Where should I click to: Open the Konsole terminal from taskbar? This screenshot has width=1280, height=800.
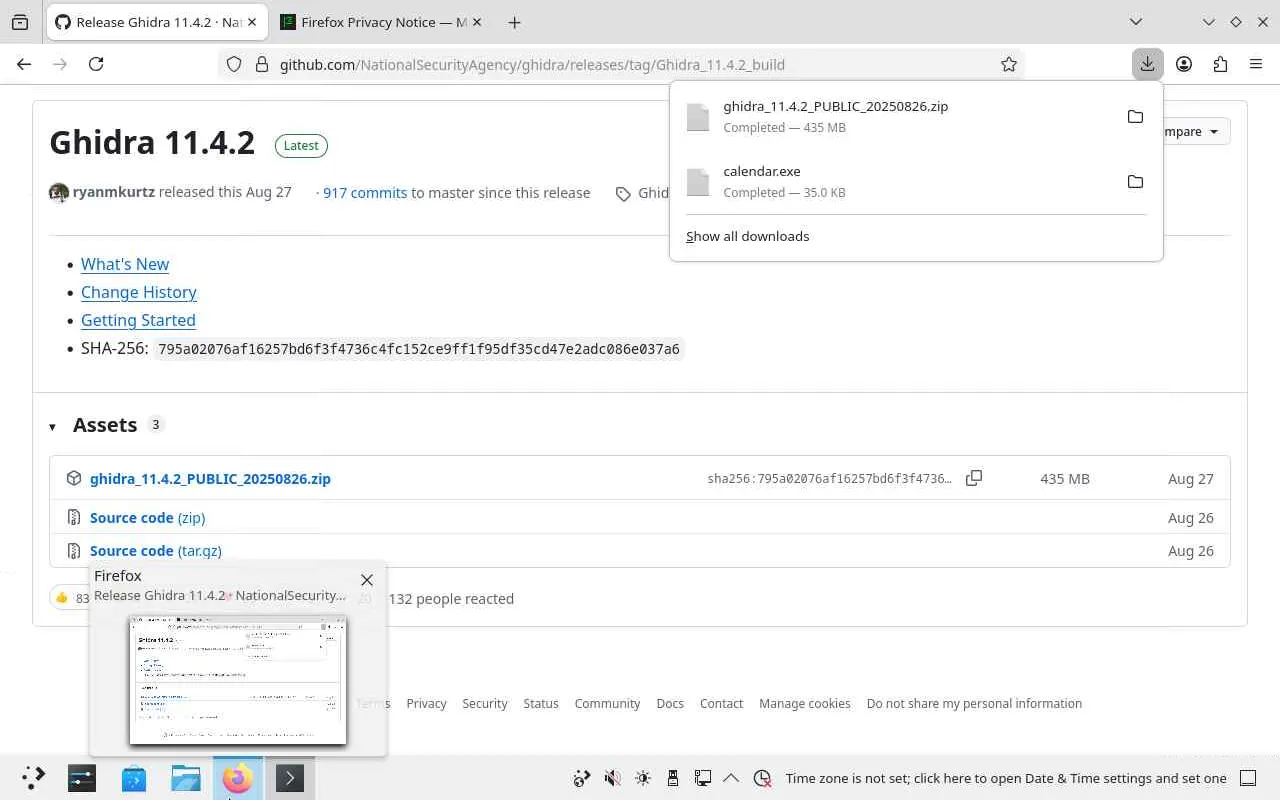click(290, 778)
